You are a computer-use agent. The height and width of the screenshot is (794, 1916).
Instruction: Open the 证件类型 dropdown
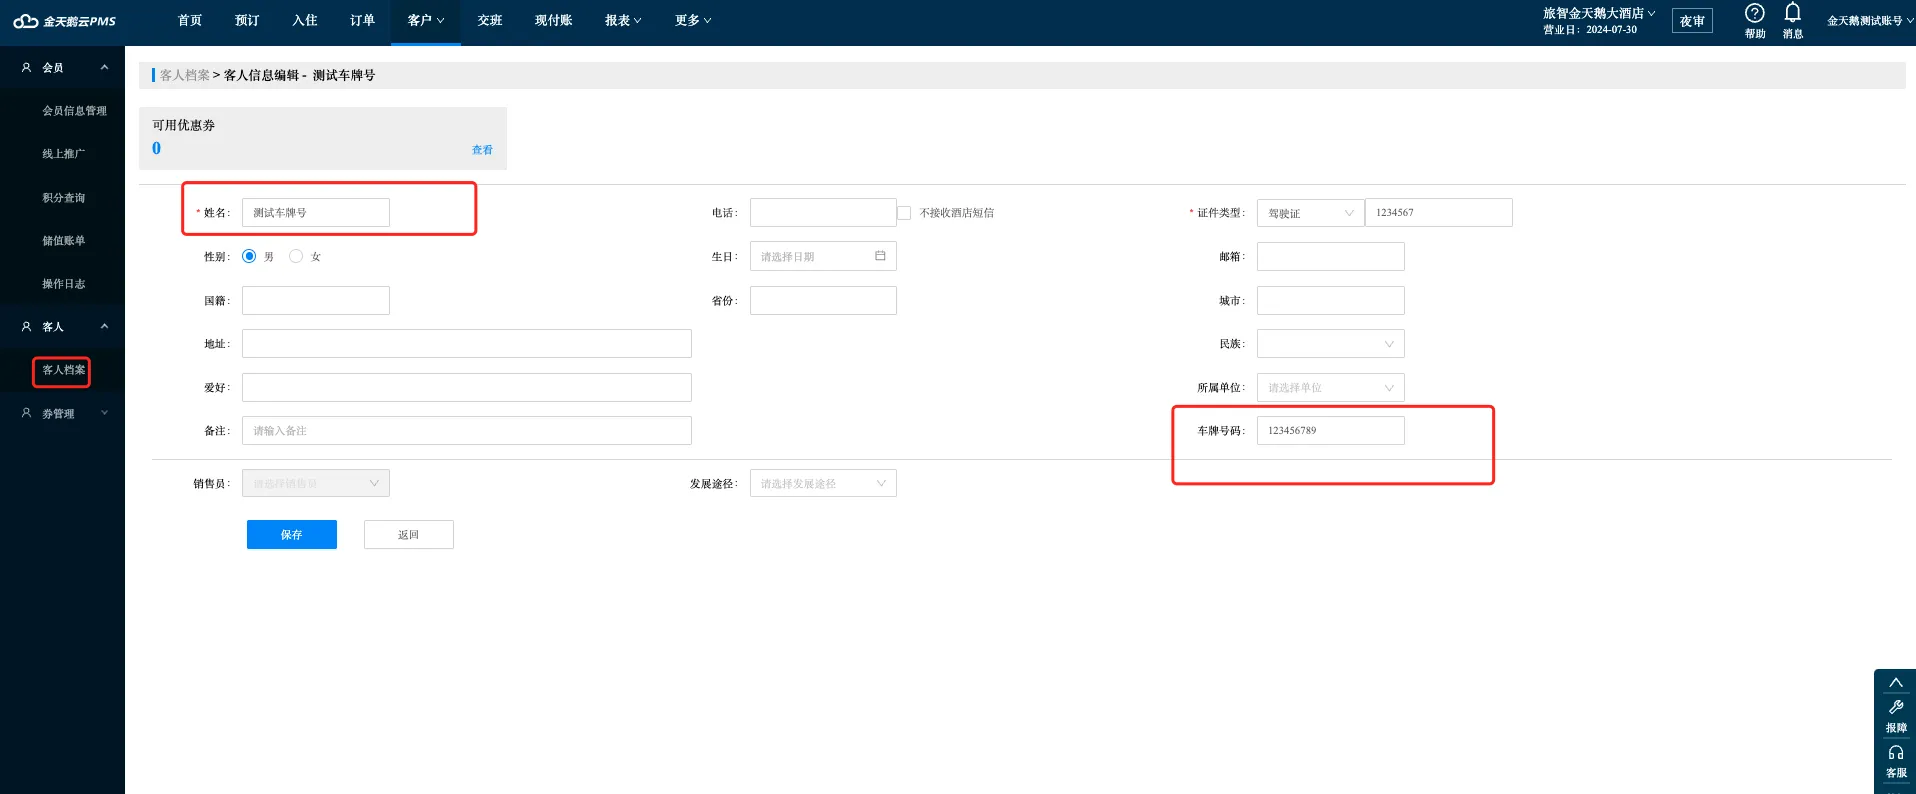1310,213
